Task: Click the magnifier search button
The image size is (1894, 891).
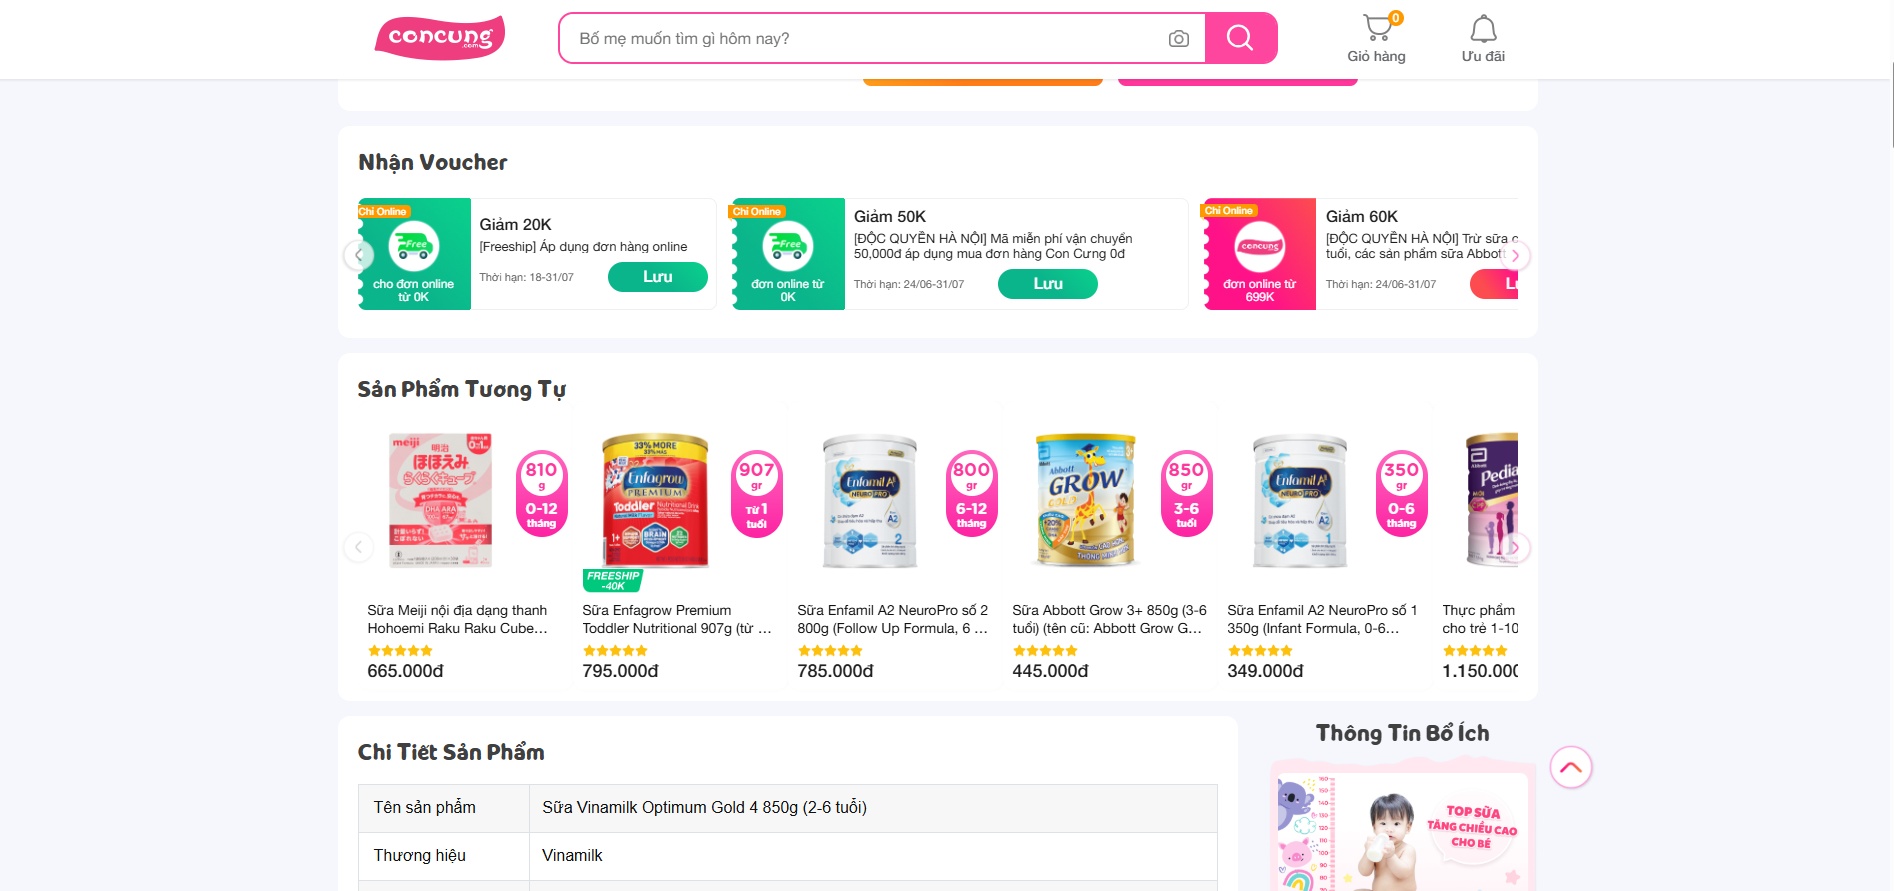Action: 1240,38
